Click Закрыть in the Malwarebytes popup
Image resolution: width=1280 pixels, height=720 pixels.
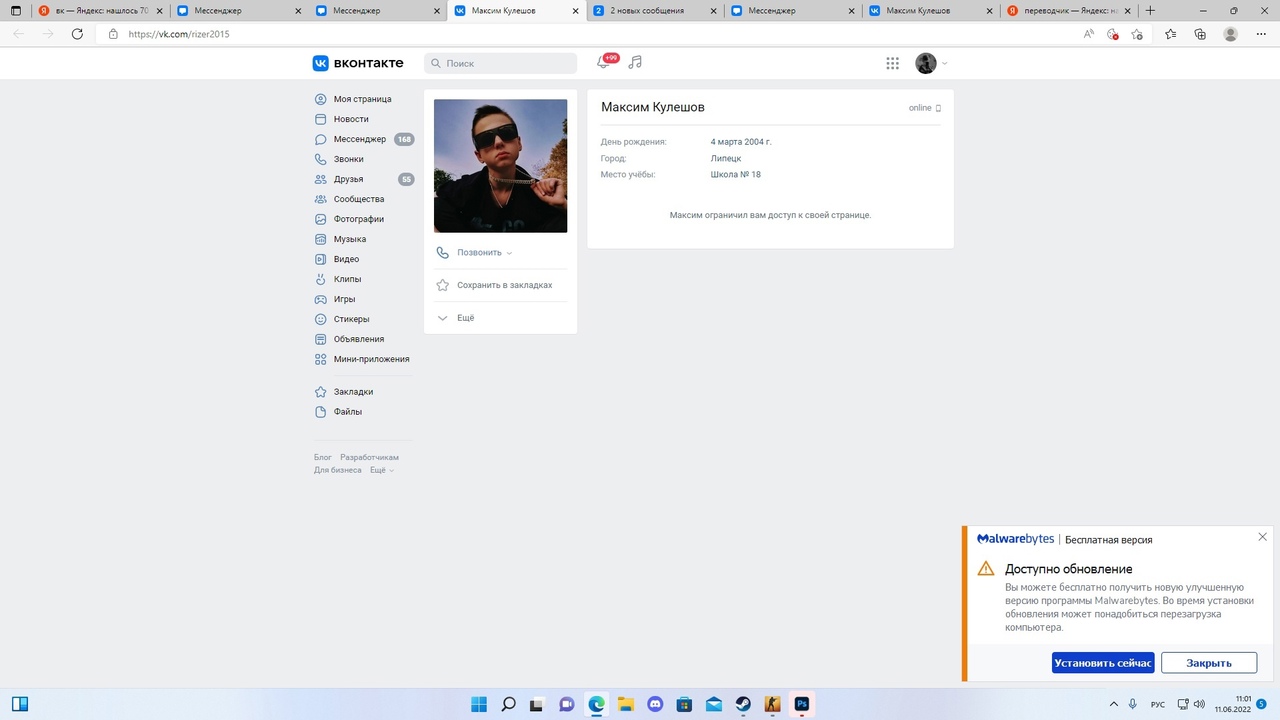(1208, 663)
